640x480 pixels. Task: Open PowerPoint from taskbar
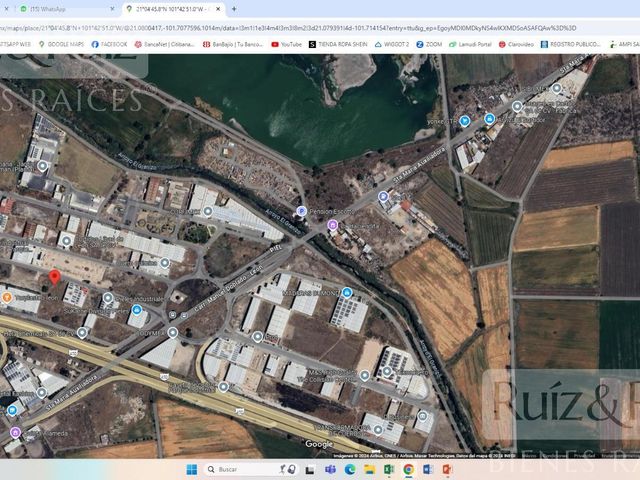(x=447, y=469)
